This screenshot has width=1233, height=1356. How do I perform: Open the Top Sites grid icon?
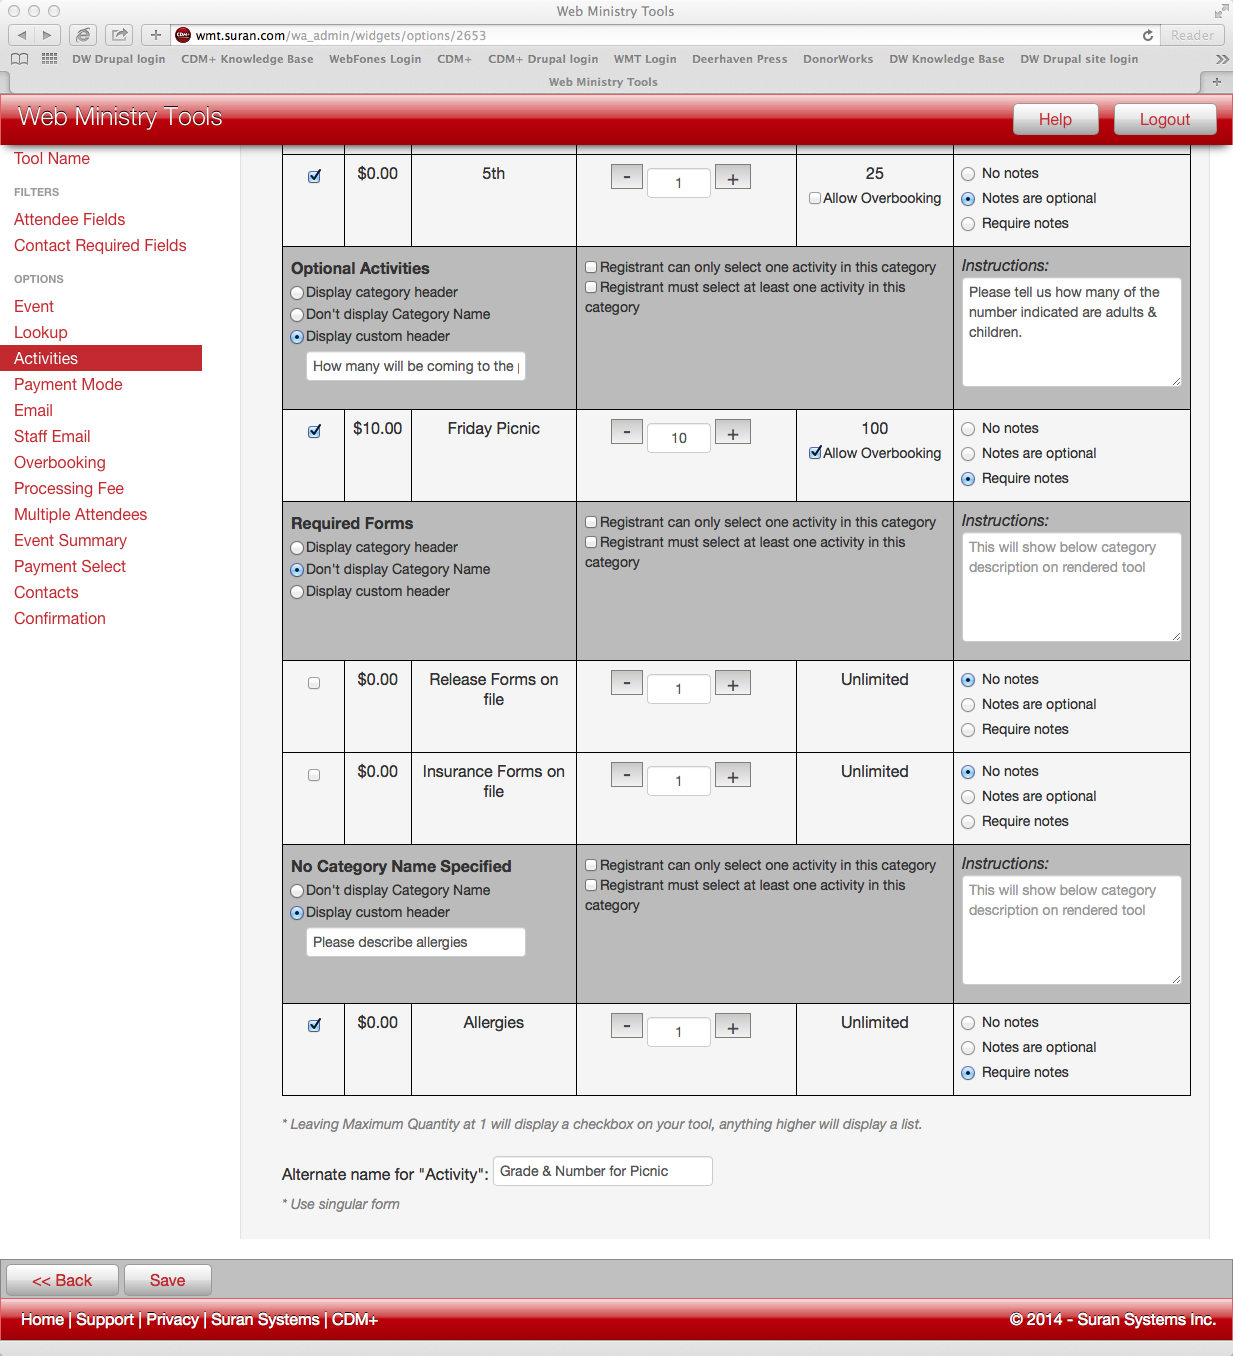[x=49, y=59]
